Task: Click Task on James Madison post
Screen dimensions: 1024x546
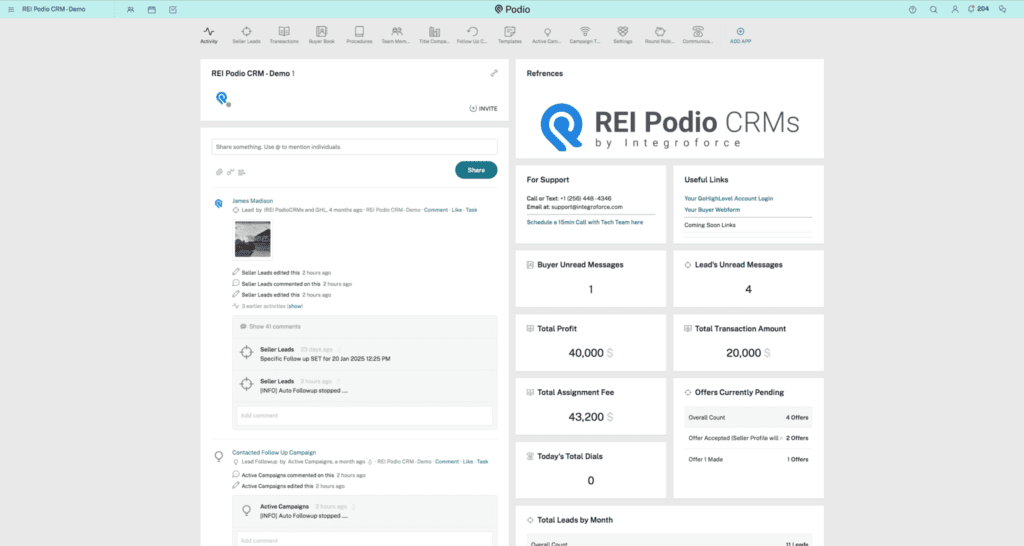Action: pyautogui.click(x=472, y=210)
